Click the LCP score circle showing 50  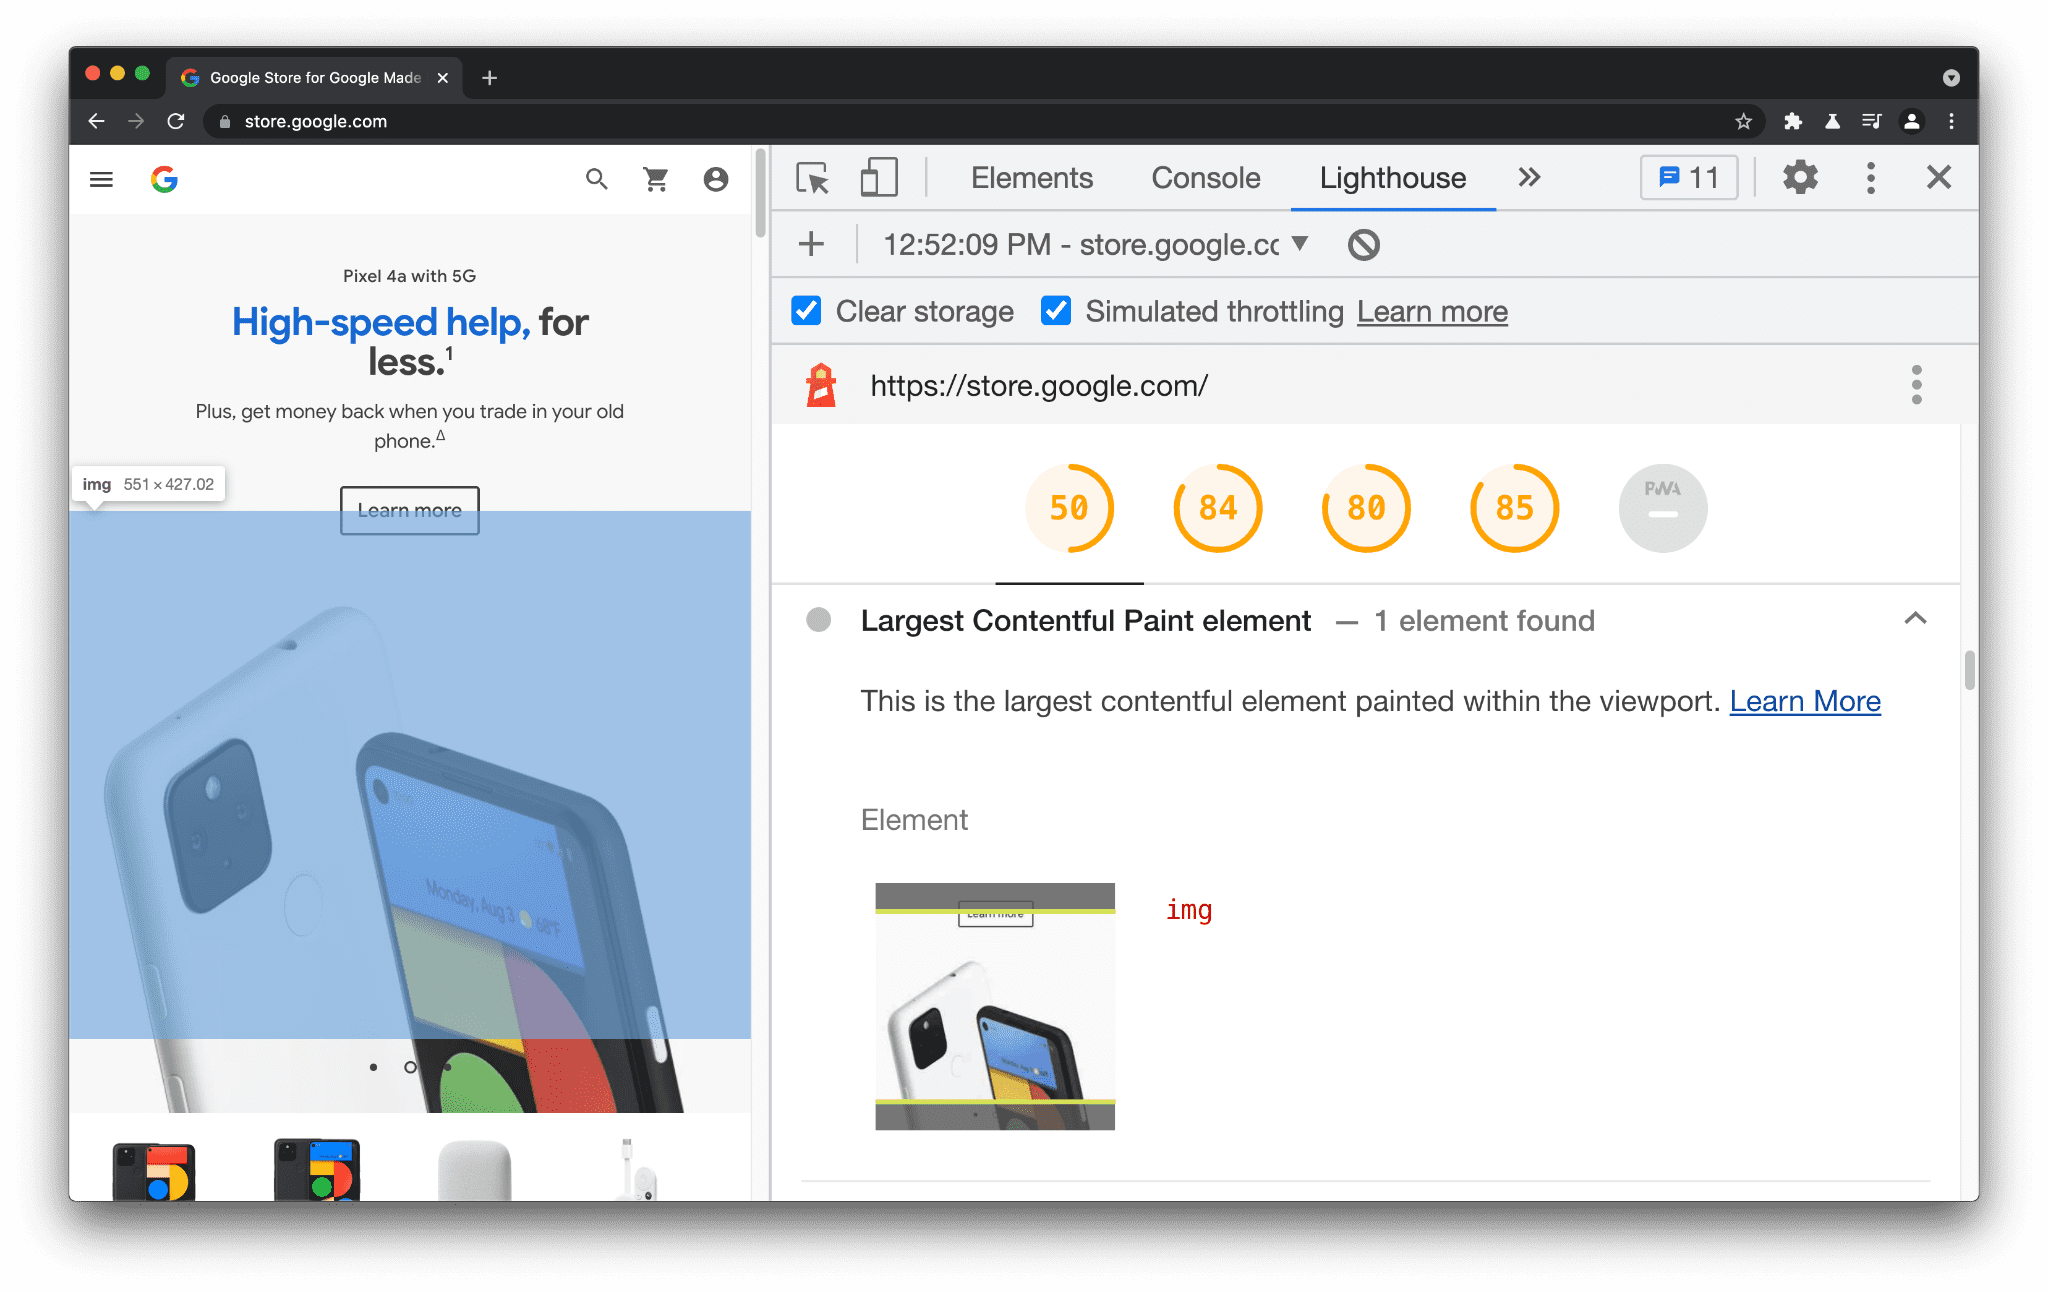coord(1070,508)
